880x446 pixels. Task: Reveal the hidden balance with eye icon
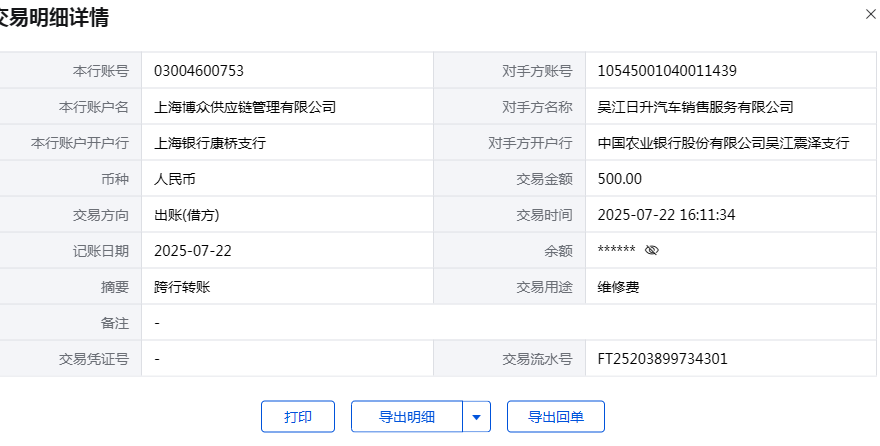tap(652, 250)
